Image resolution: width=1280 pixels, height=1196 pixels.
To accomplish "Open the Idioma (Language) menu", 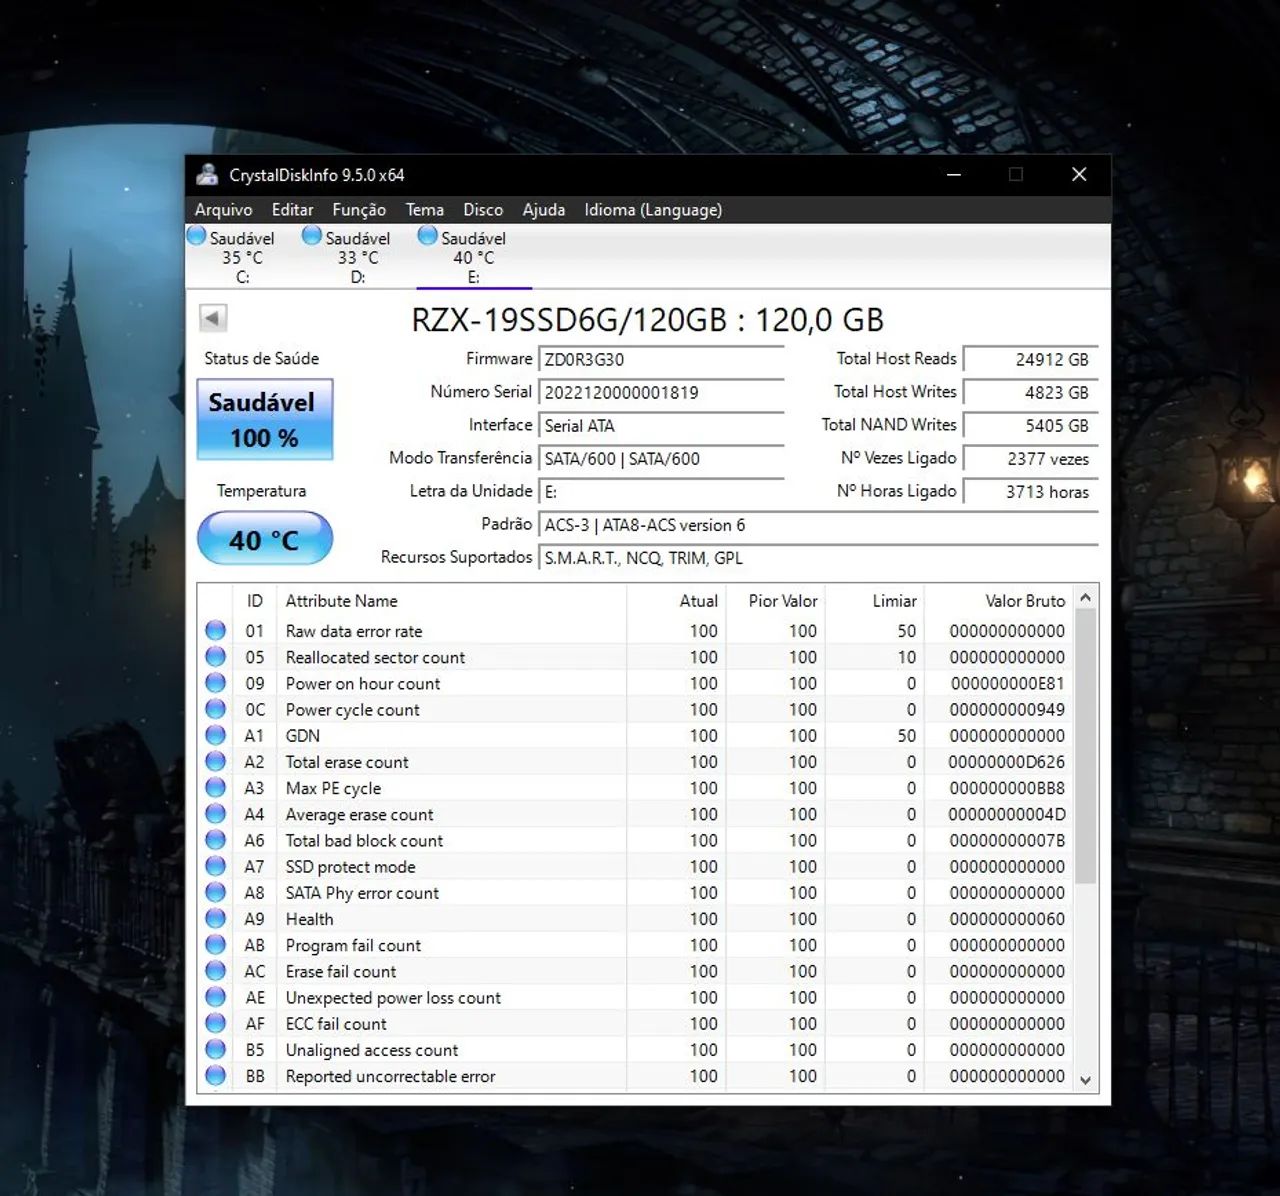I will click(653, 210).
